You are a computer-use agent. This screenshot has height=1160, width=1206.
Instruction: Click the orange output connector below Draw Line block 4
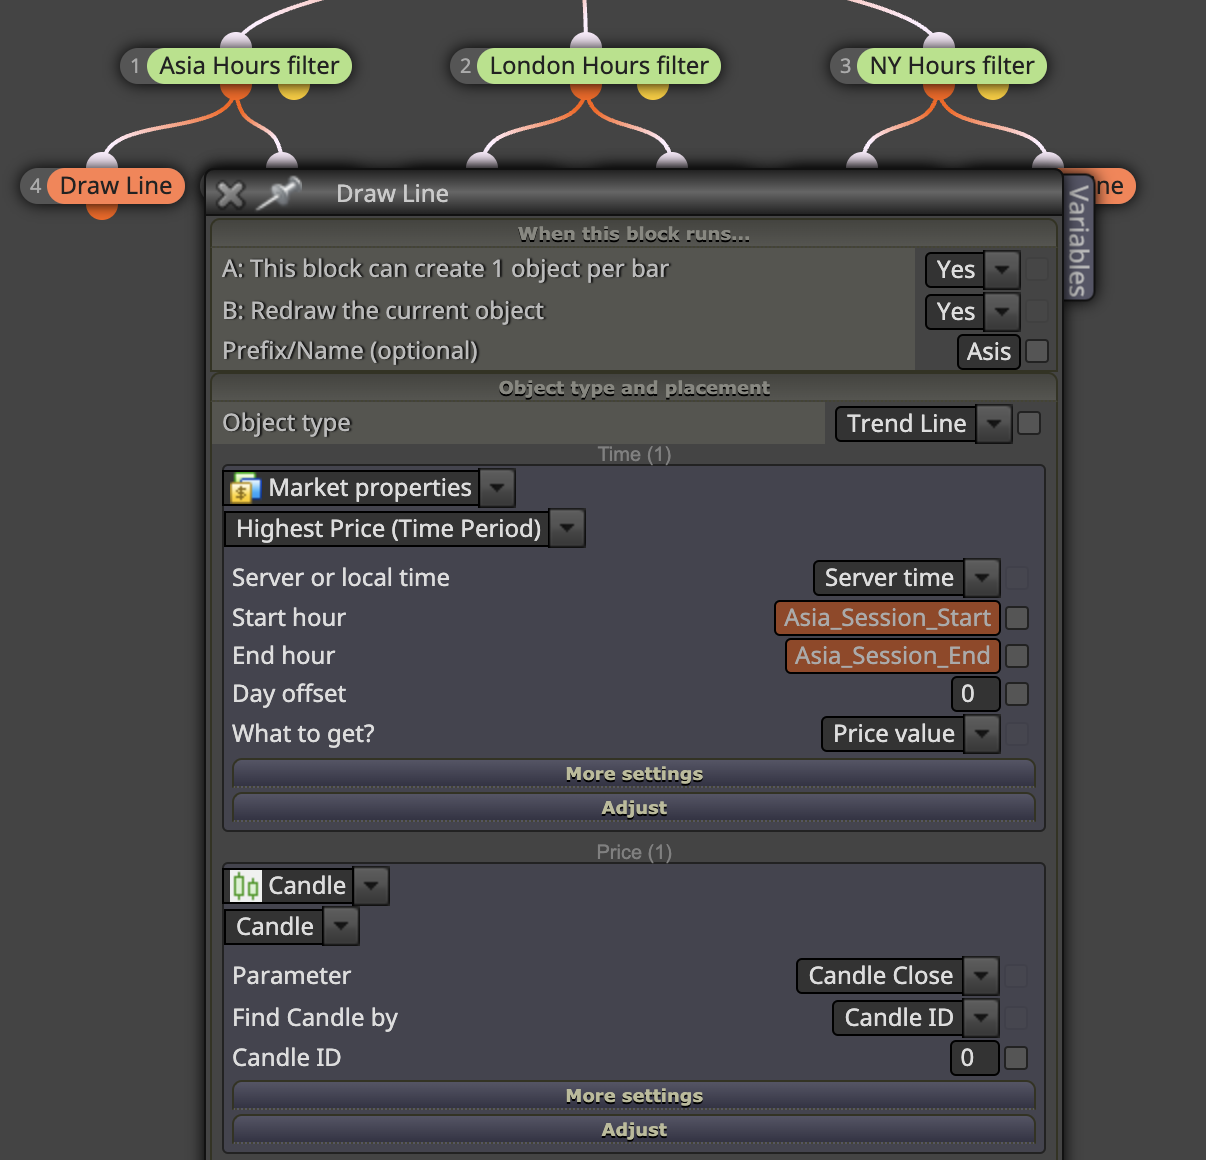coord(102,211)
